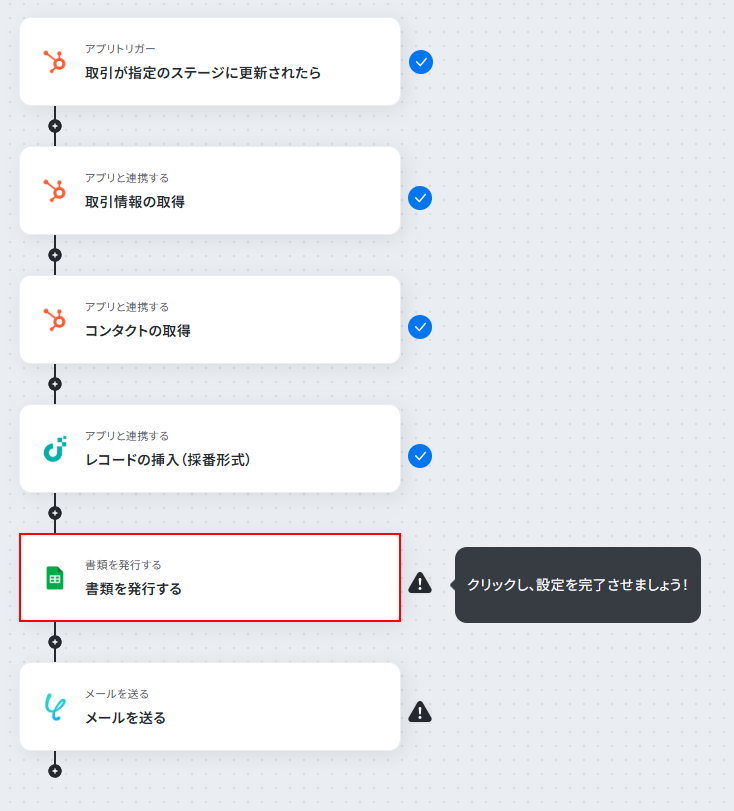Click the Google Sheets icon on 書類を発行する step
The width and height of the screenshot is (734, 811).
[x=55, y=578]
